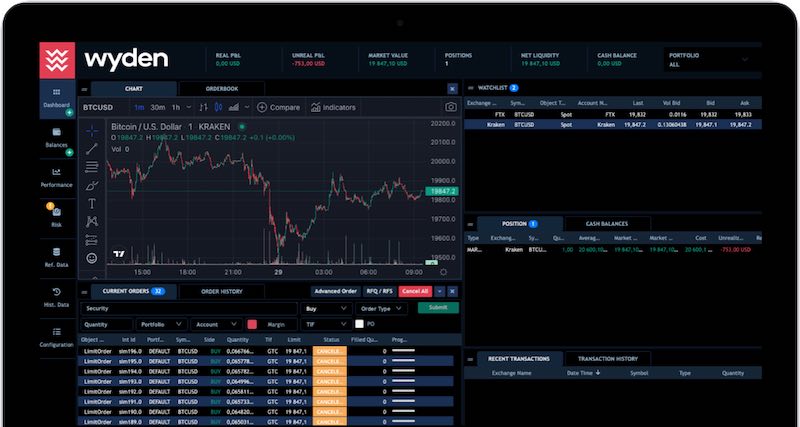The image size is (800, 427).
Task: Open the Portfolio dropdown in order form
Action: [x=162, y=324]
